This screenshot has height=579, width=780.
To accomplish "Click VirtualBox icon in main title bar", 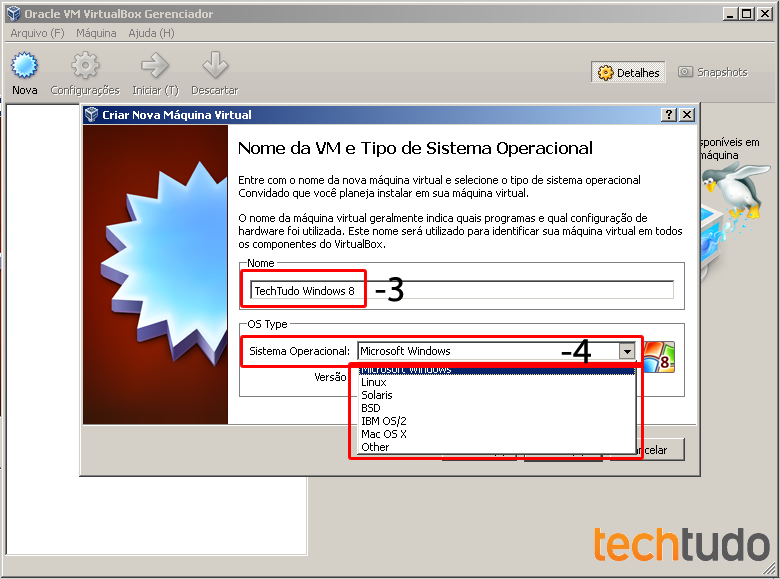I will point(14,14).
